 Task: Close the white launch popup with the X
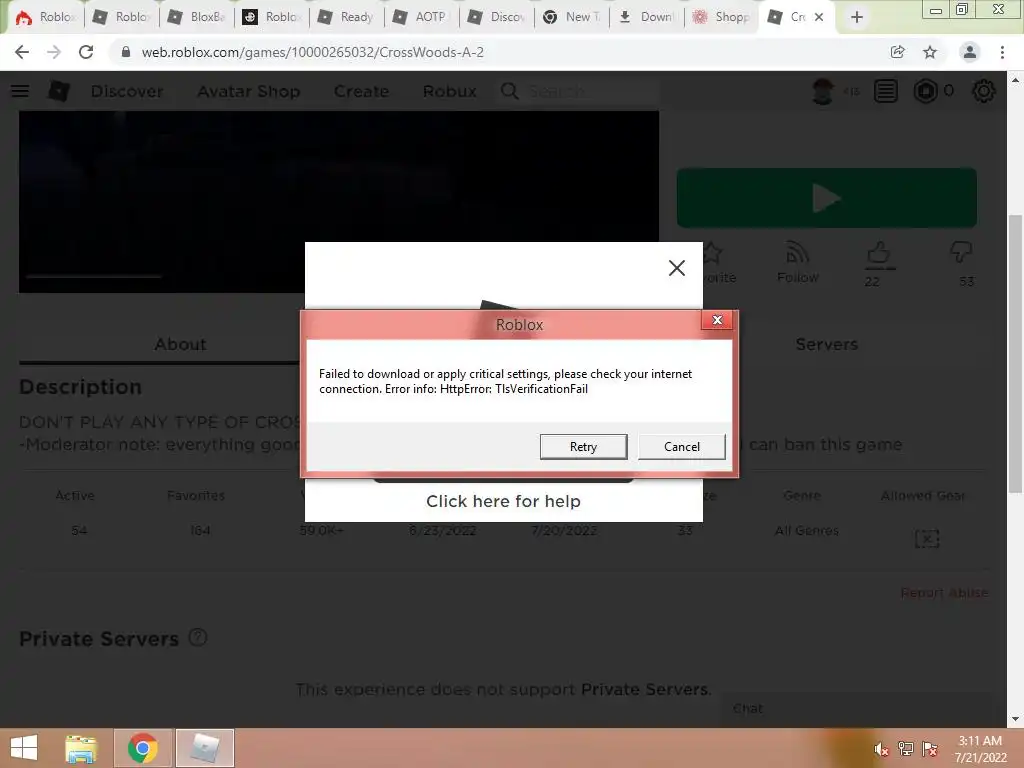[677, 268]
